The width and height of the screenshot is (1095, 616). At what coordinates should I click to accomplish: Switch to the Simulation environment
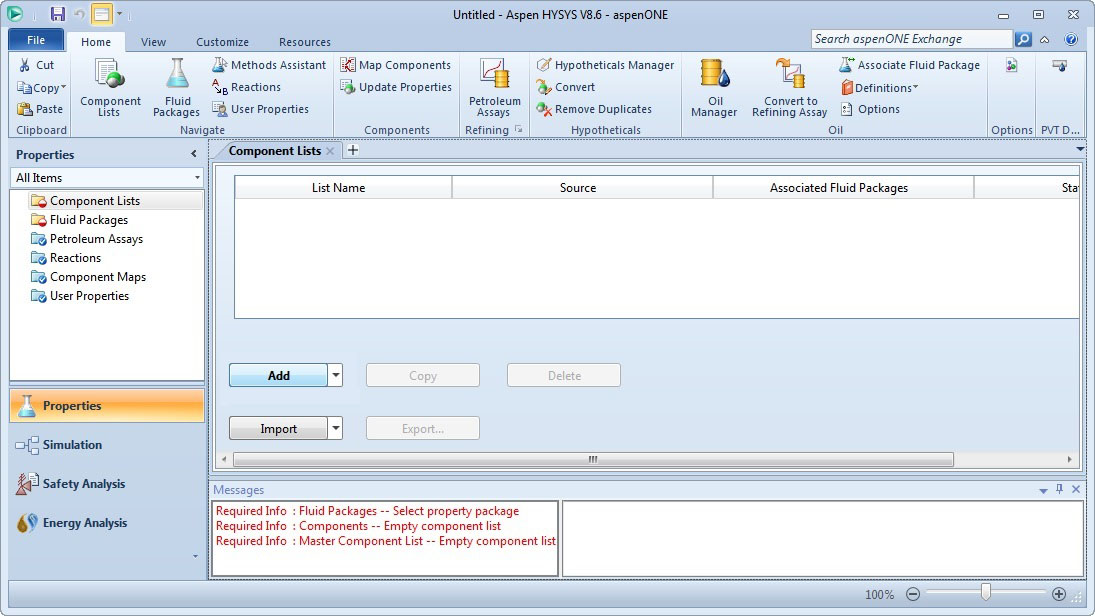coord(72,445)
